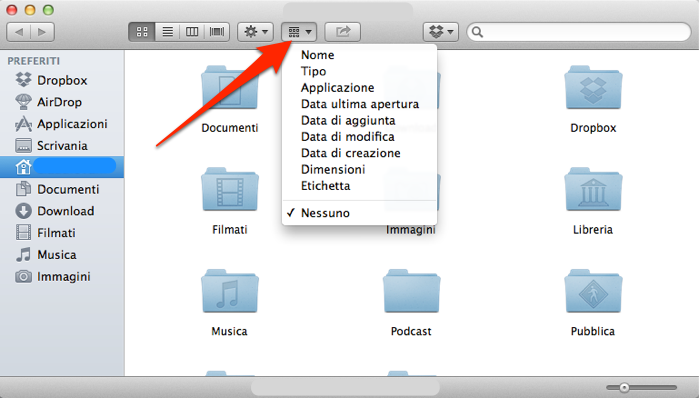Arrange by Data di modifica
Viewport: 699px width, 398px height.
pyautogui.click(x=359, y=136)
